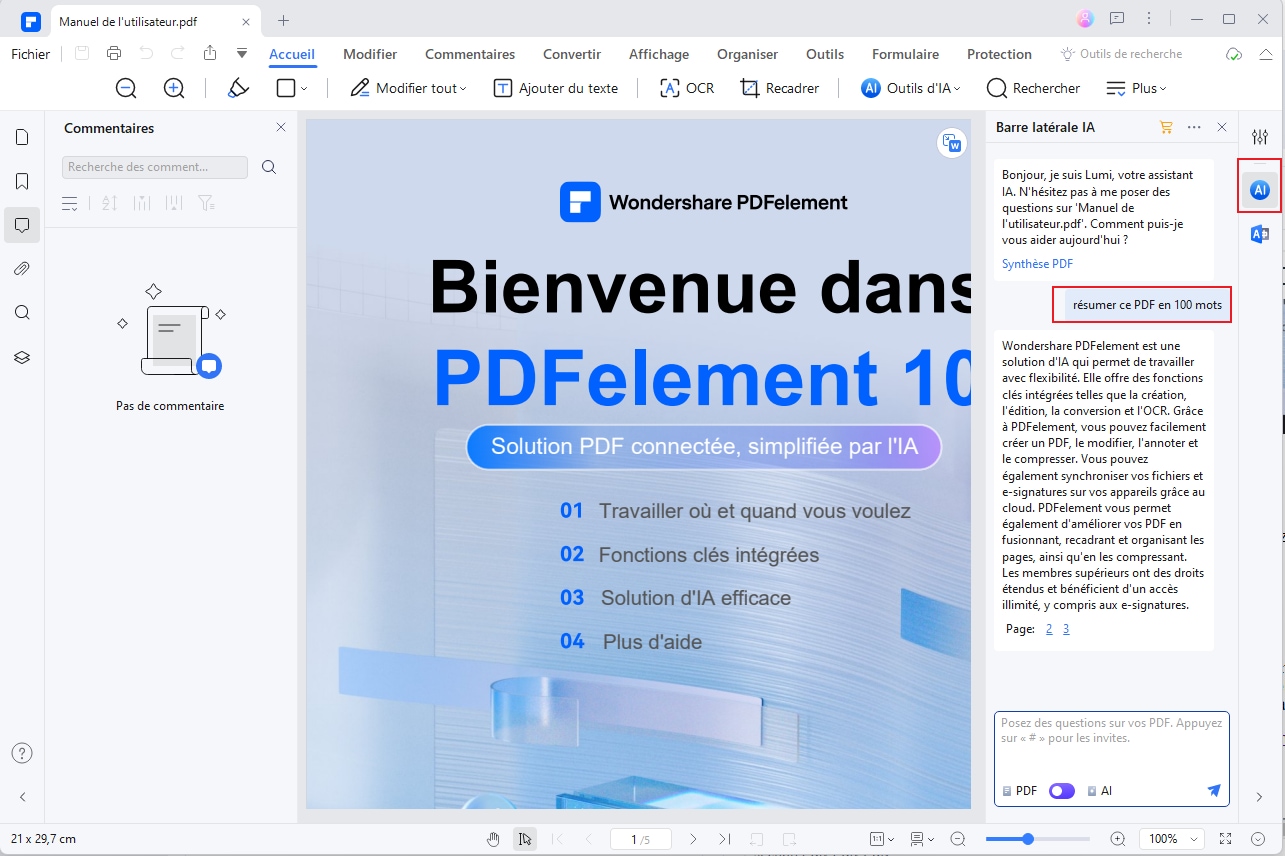Open the comments list options dropdown
The width and height of the screenshot is (1285, 856).
[x=70, y=203]
